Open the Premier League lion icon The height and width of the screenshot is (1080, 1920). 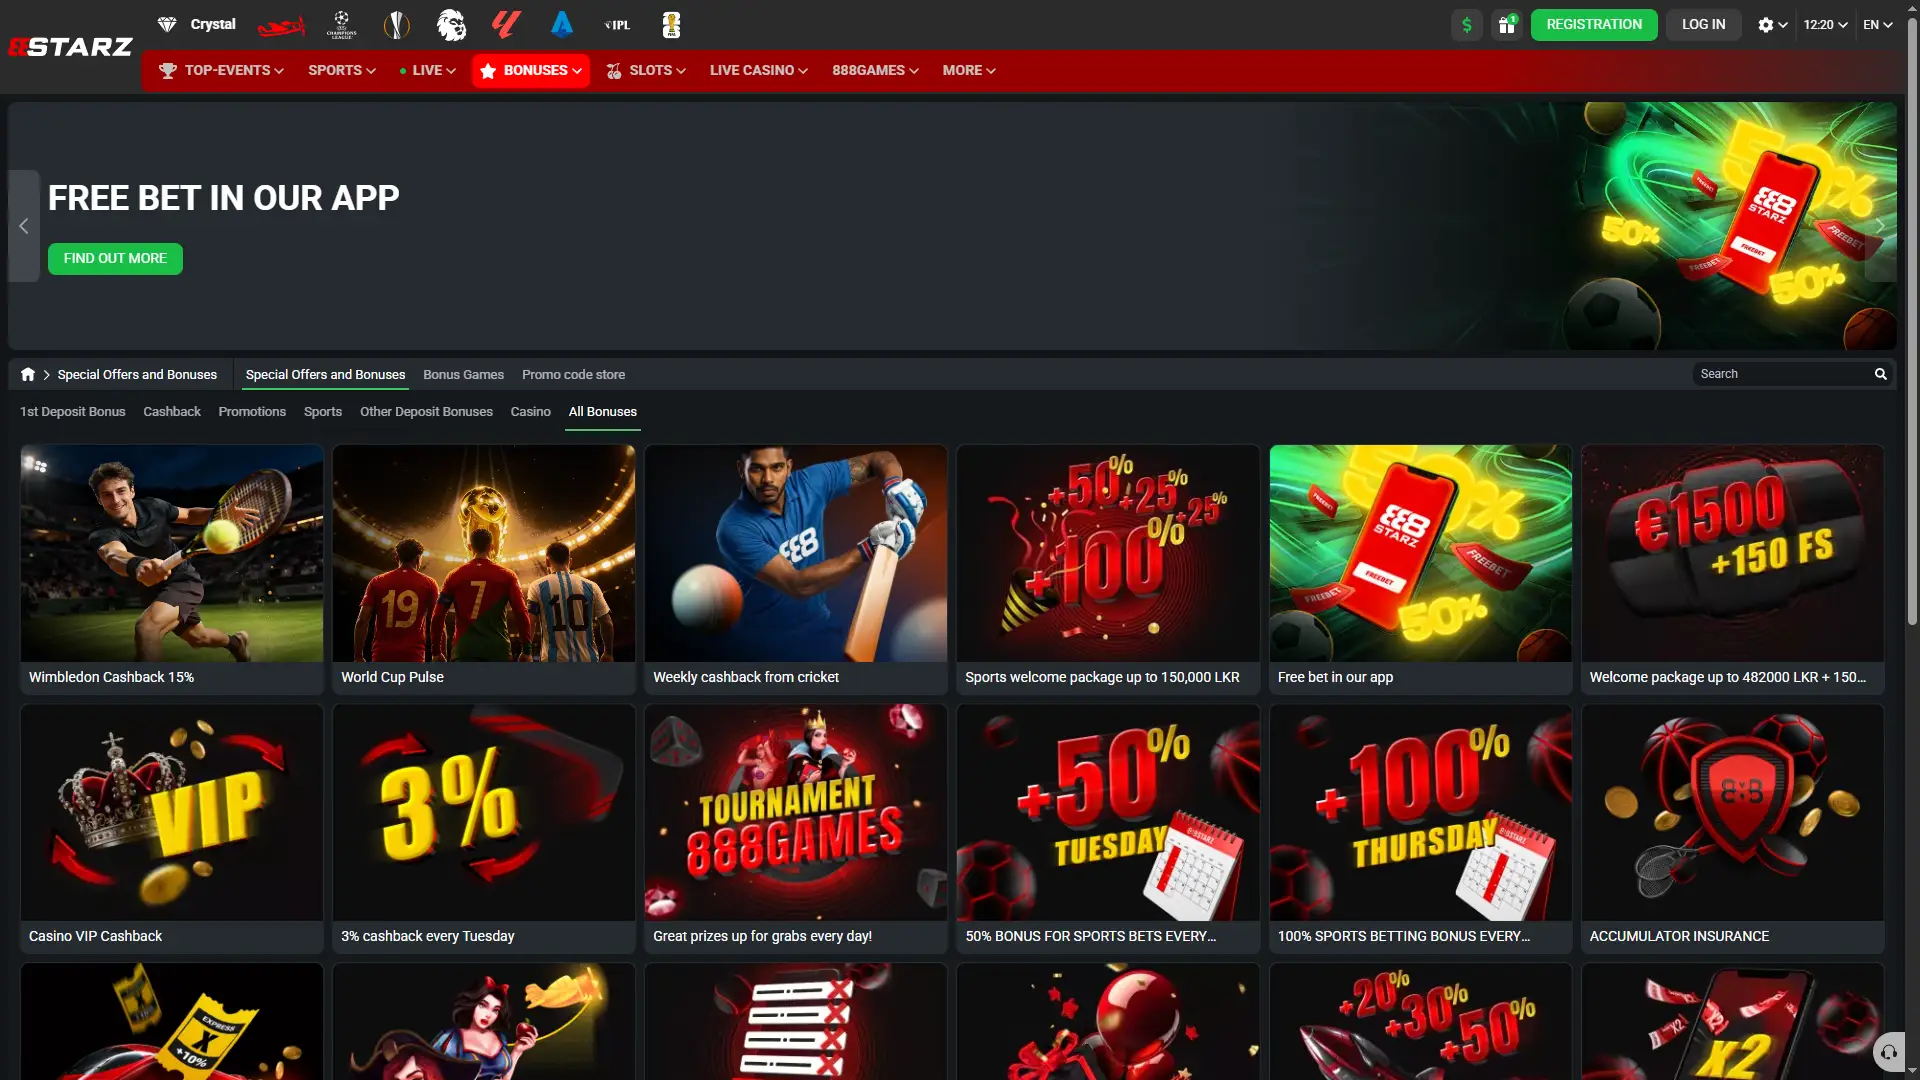(452, 25)
